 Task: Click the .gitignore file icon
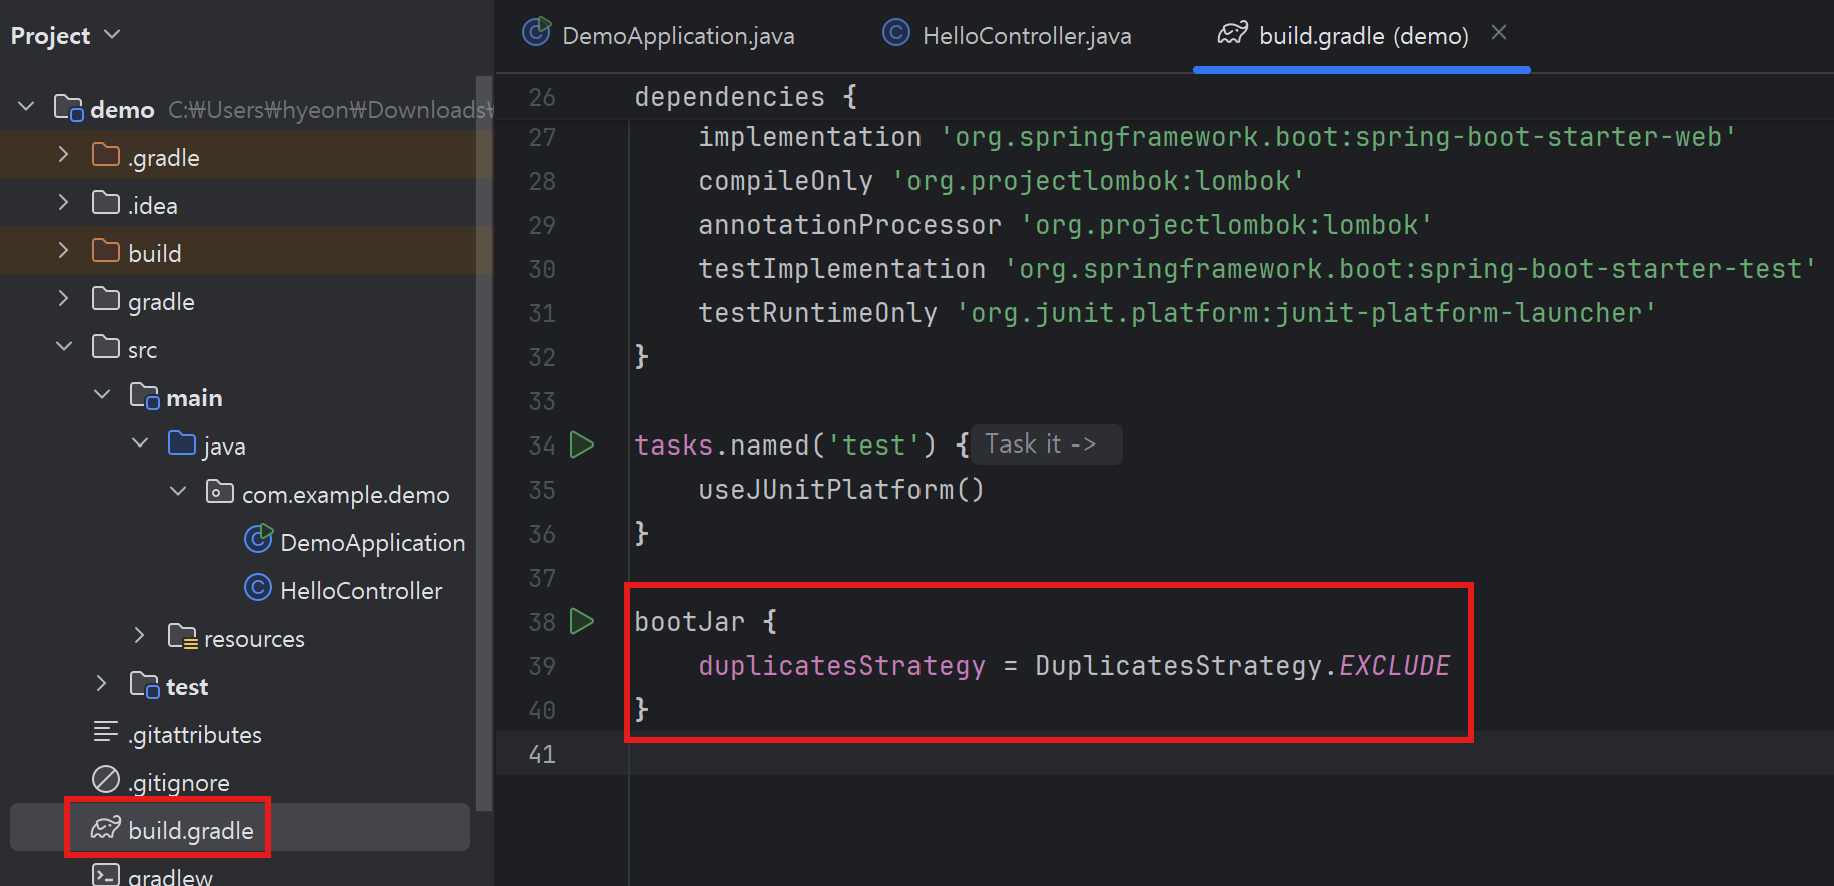(x=106, y=780)
